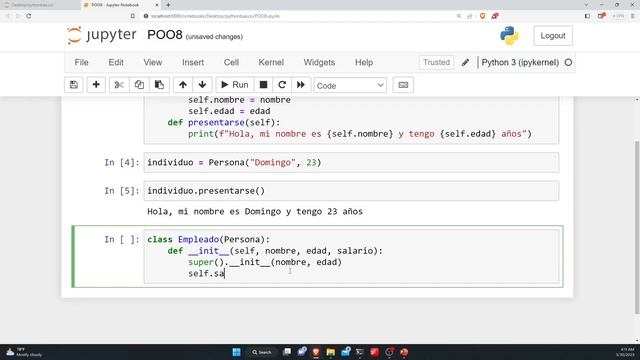Click the output text Hola, mi nombre es Domingo
Screen dimensions: 640x360
click(x=255, y=211)
